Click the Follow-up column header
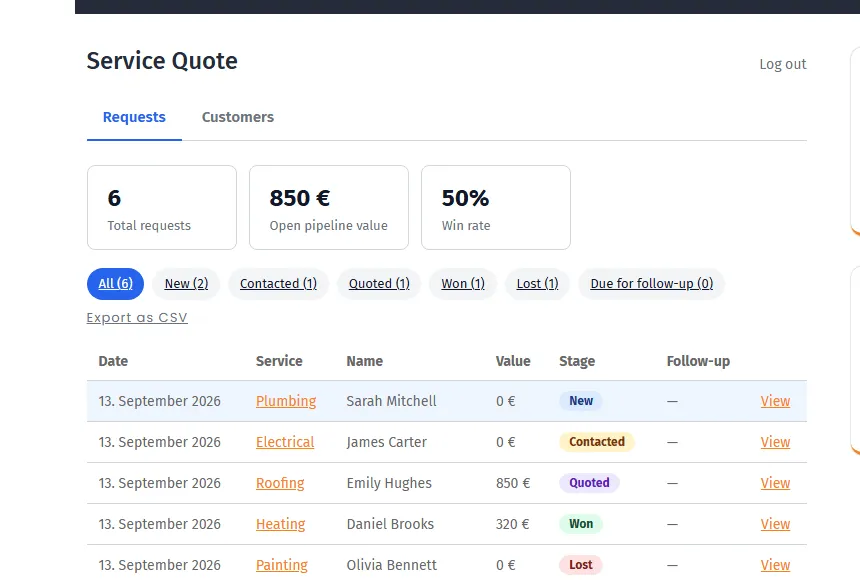860x580 pixels. (x=698, y=361)
